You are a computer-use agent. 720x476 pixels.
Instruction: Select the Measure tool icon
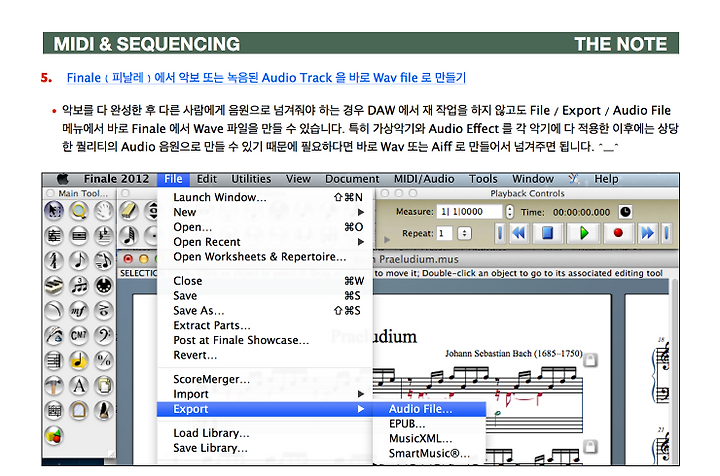pos(79,236)
